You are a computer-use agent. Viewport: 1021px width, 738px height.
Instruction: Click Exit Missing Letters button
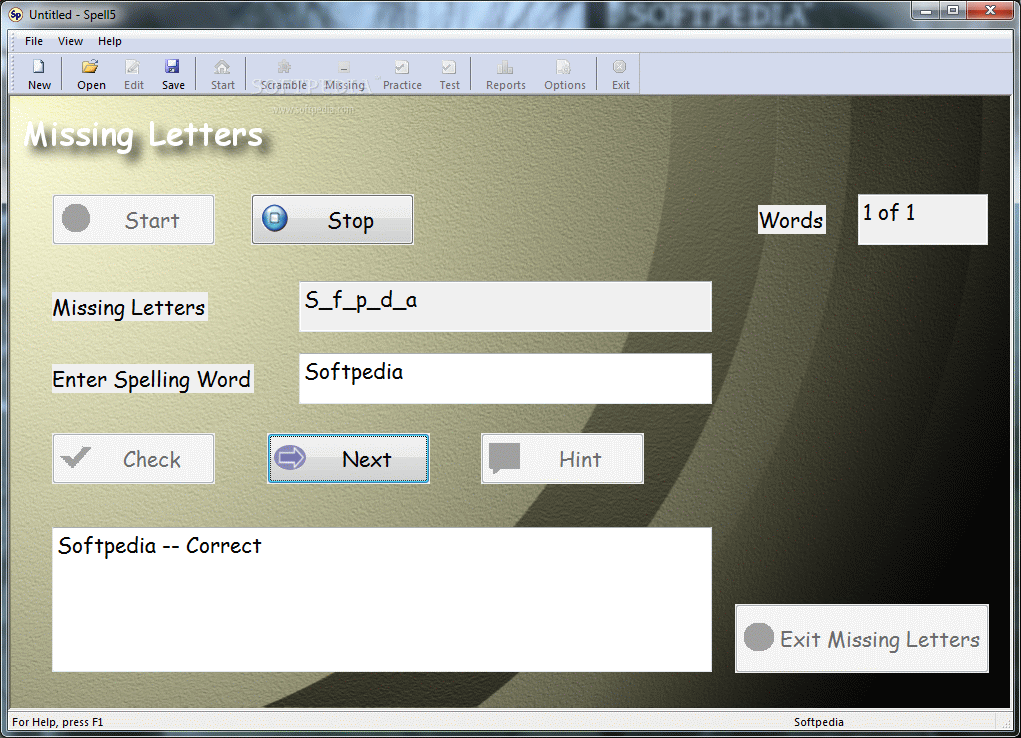pyautogui.click(x=861, y=638)
